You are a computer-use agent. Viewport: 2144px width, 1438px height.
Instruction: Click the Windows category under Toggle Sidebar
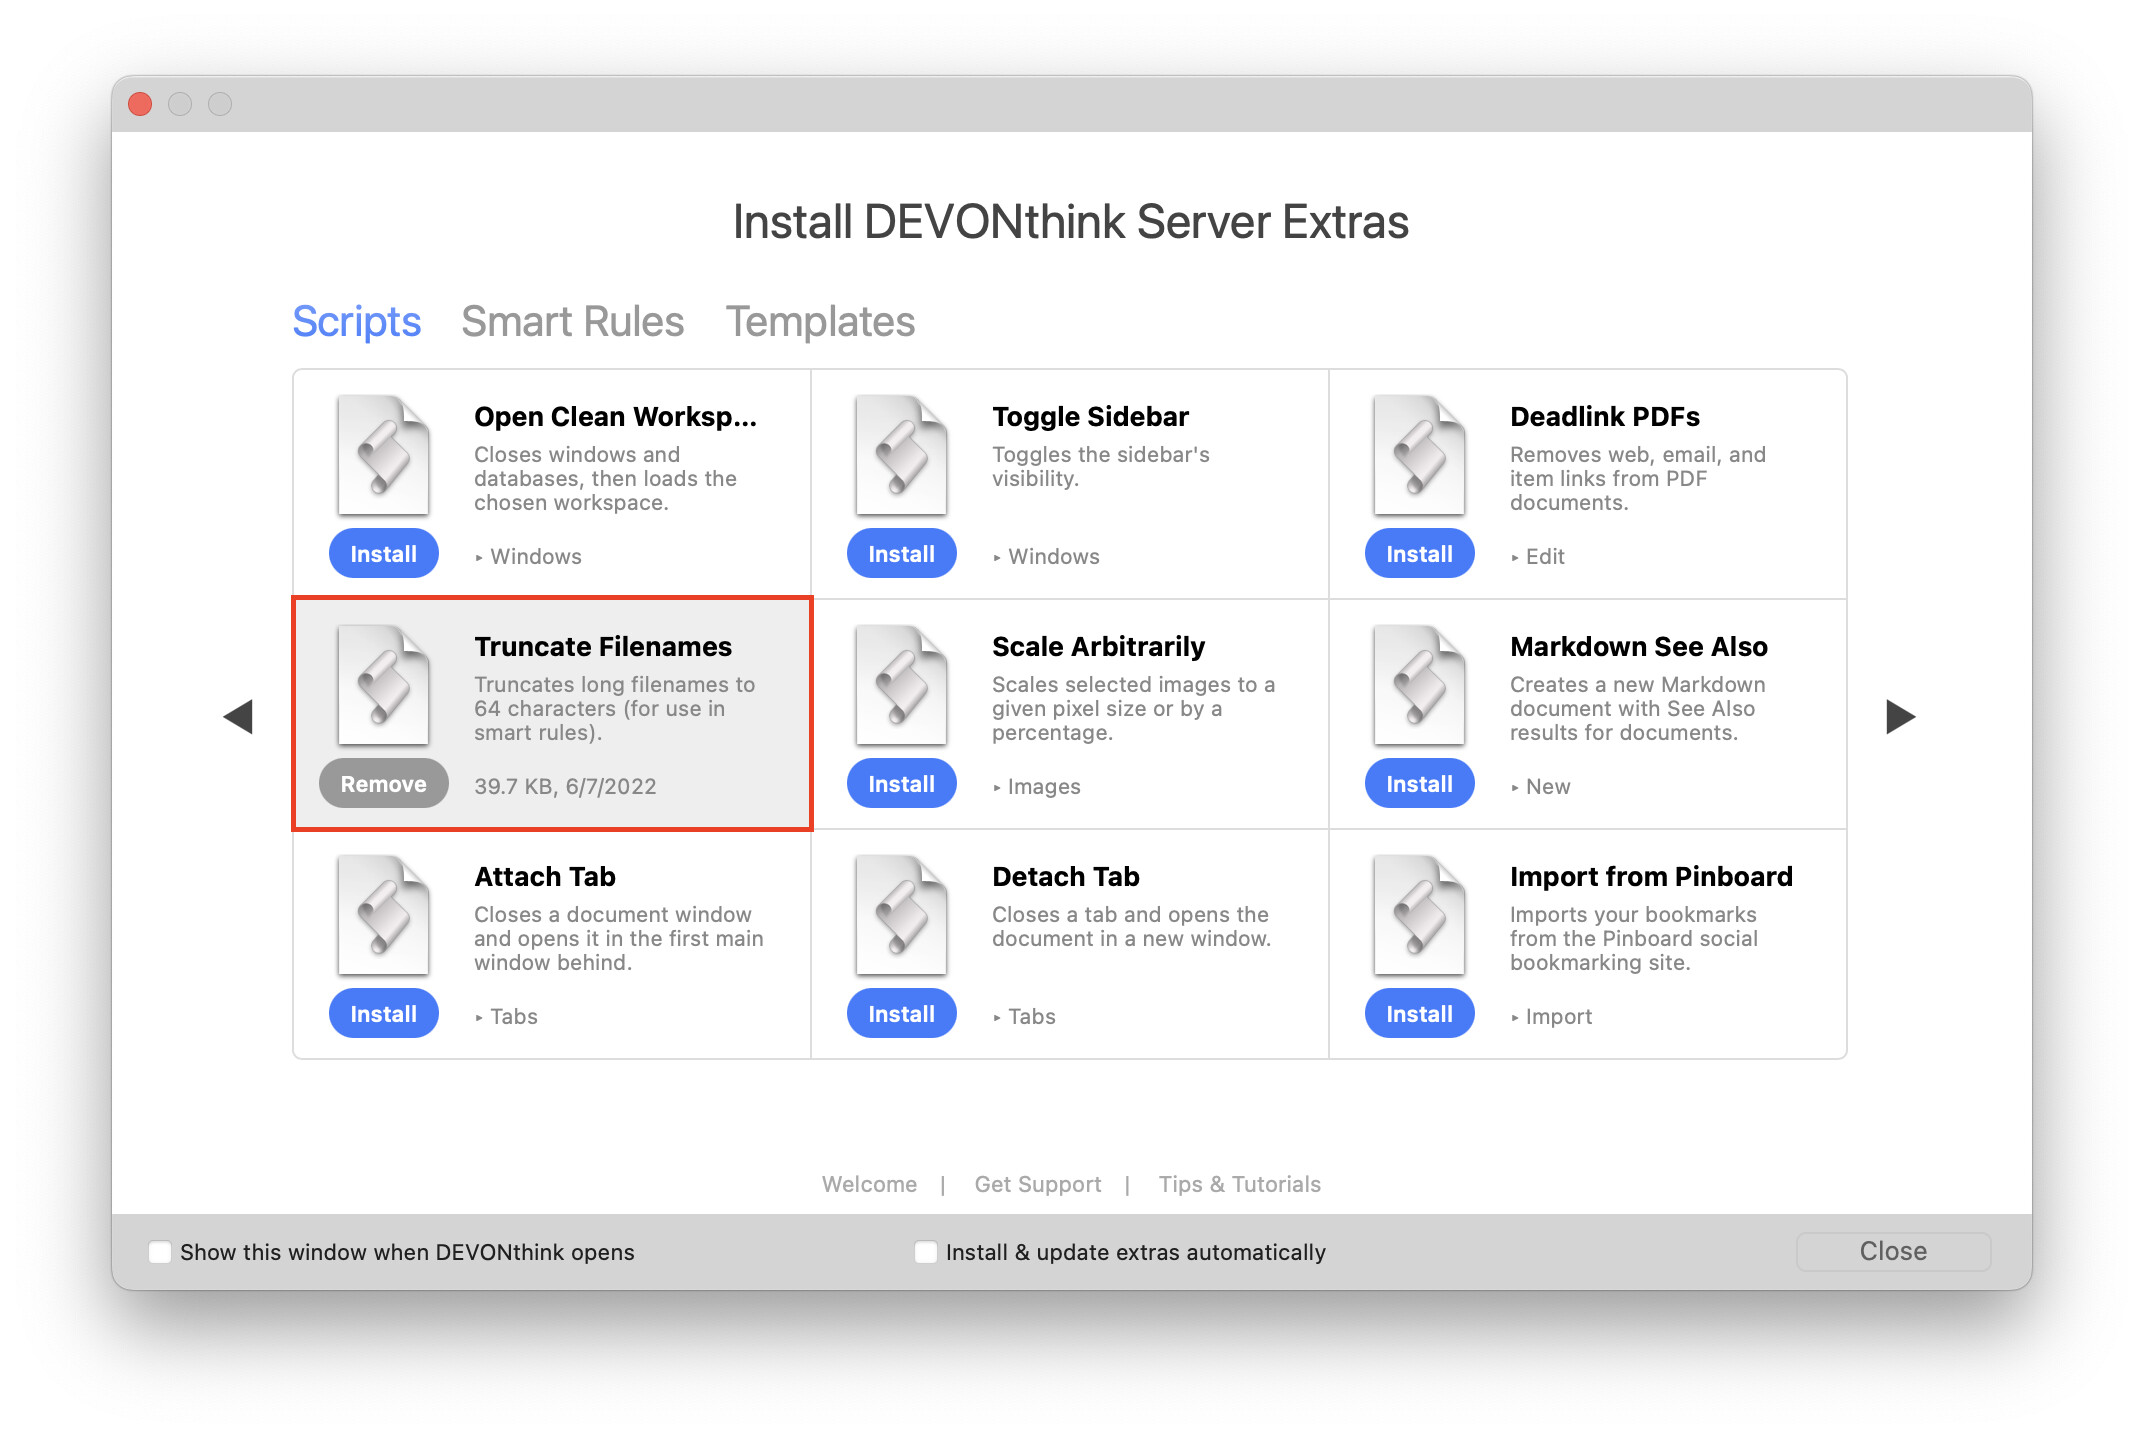(1053, 557)
